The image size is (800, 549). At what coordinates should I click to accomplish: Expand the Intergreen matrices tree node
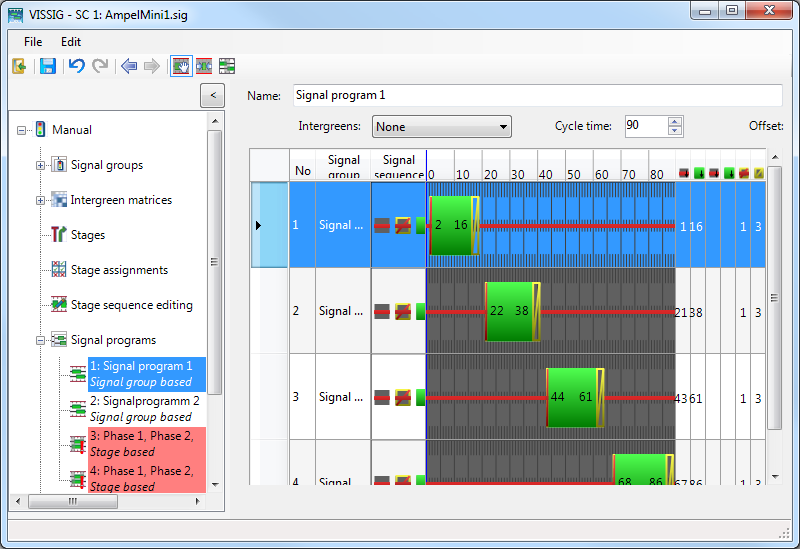(41, 200)
